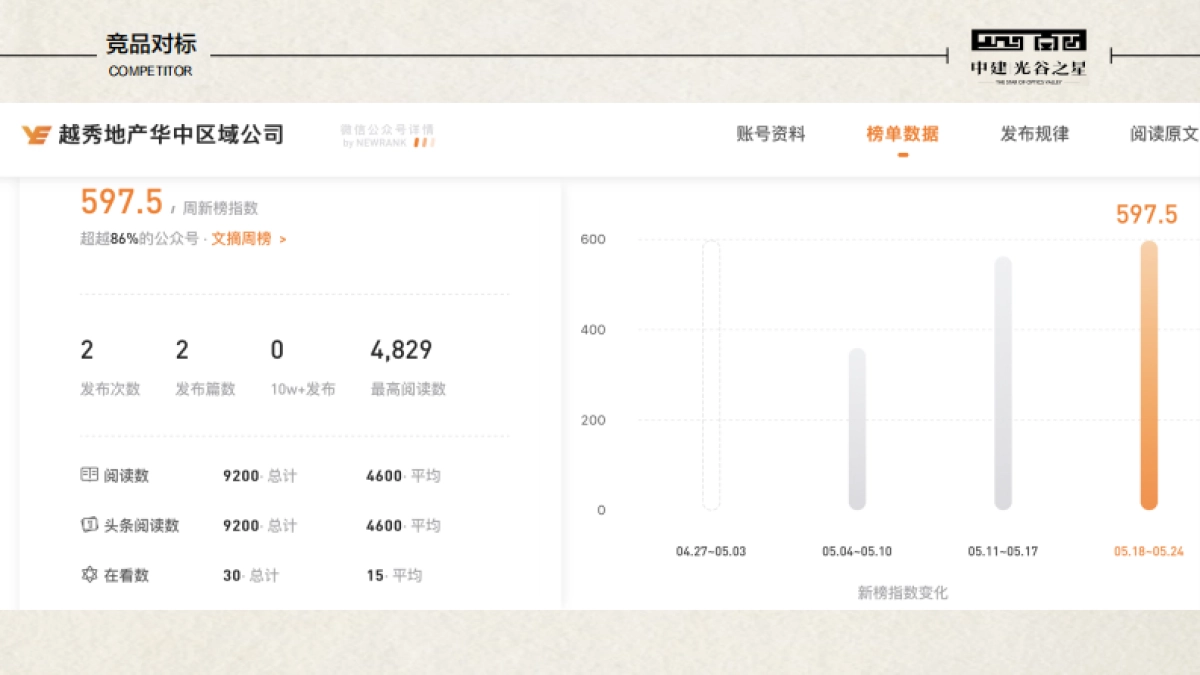Image resolution: width=1200 pixels, height=675 pixels.
Task: Open the 账号资料 tab
Action: [x=770, y=134]
